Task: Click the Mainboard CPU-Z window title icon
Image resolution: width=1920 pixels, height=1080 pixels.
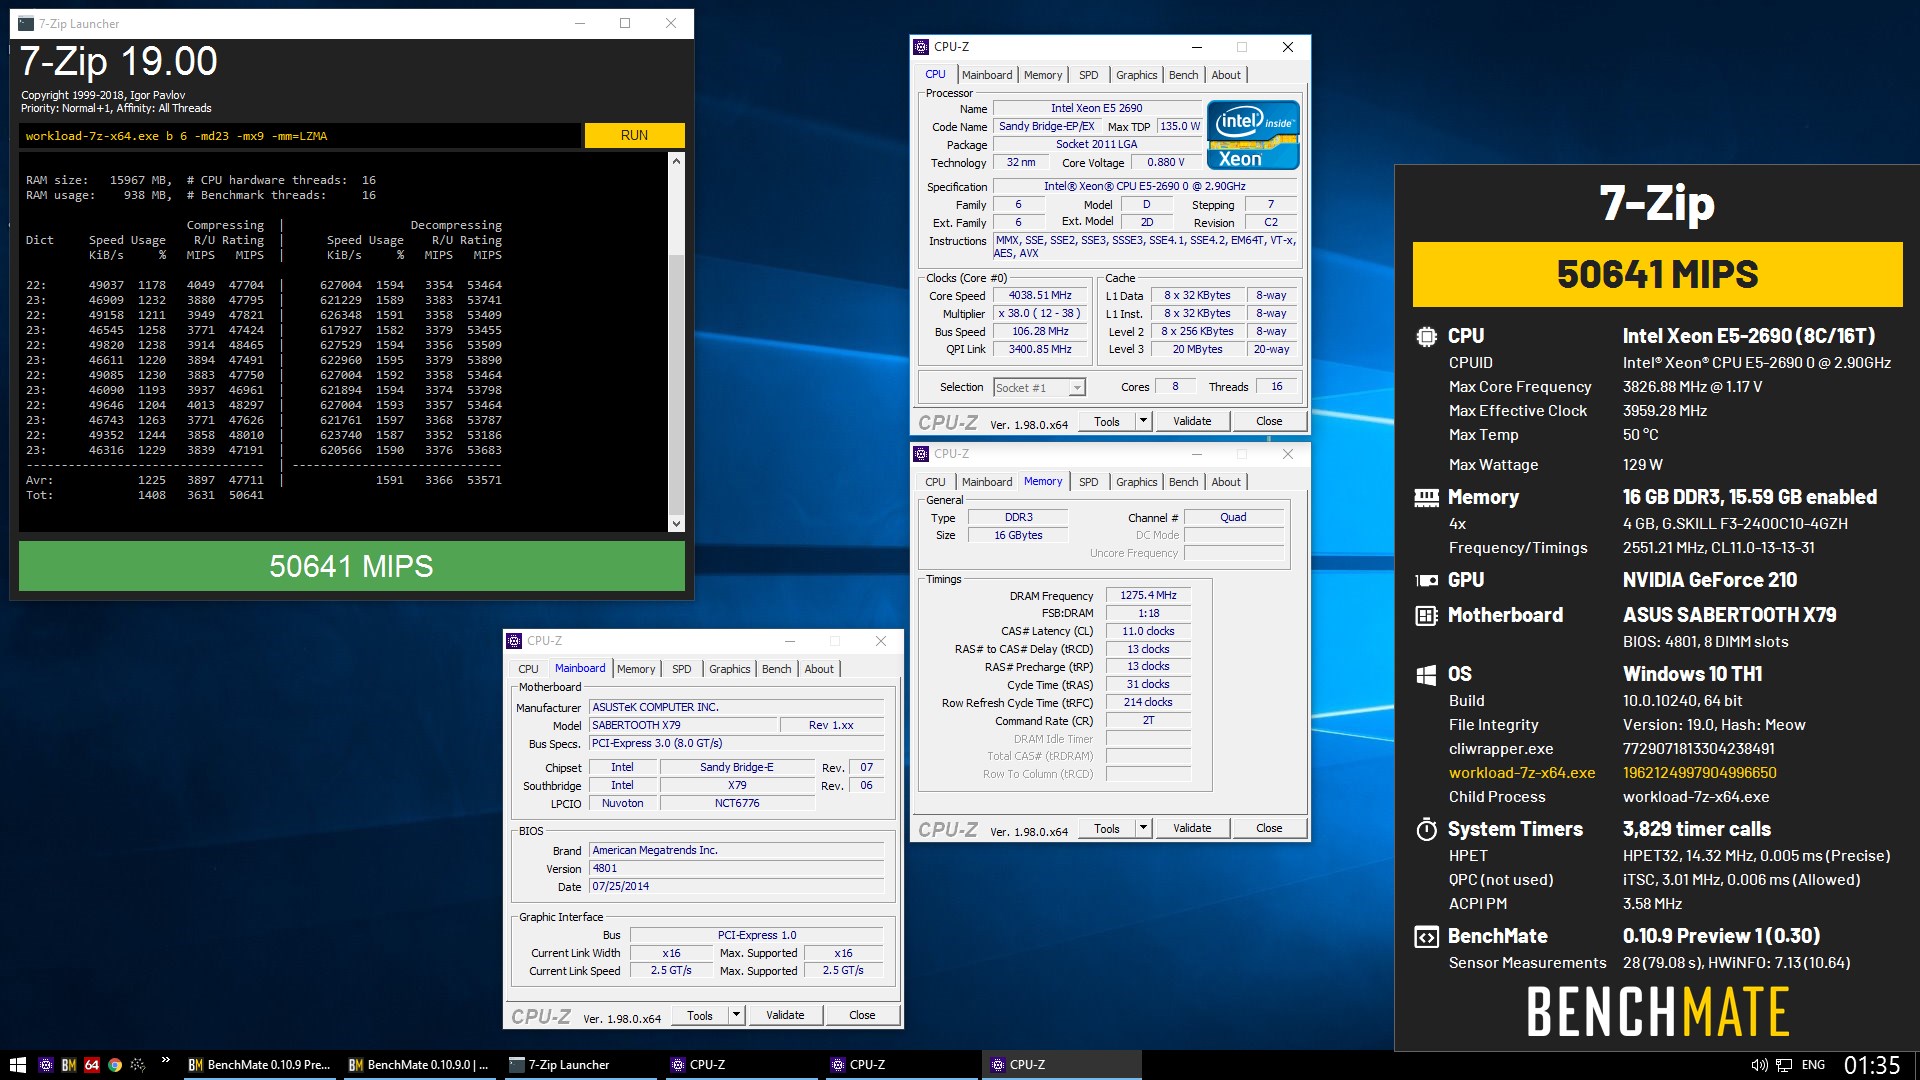Action: [x=514, y=641]
